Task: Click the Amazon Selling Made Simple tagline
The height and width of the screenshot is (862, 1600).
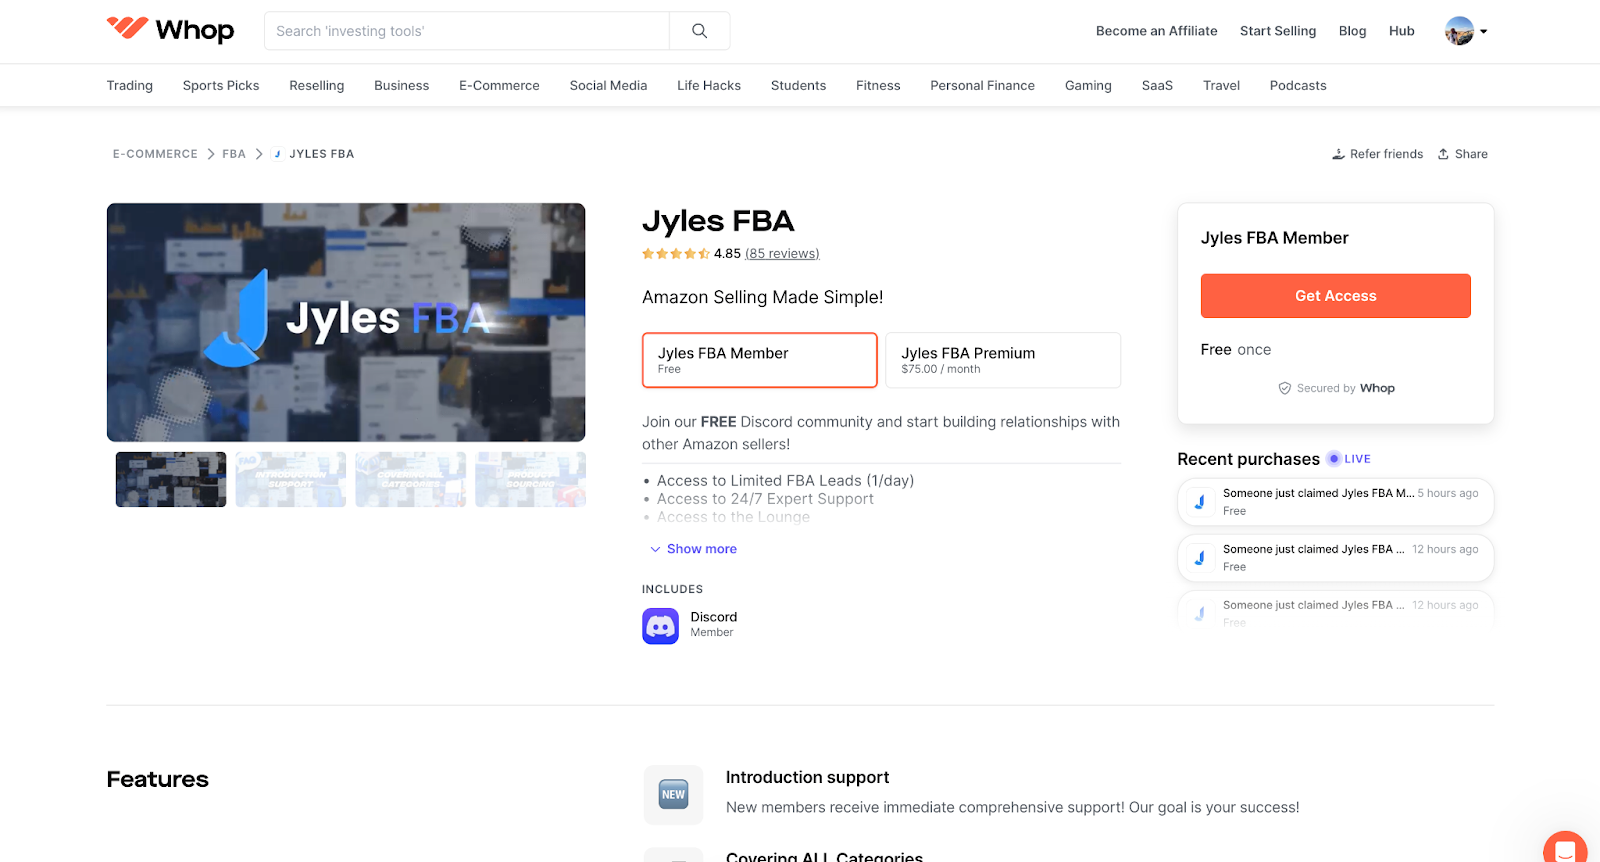Action: pyautogui.click(x=763, y=297)
